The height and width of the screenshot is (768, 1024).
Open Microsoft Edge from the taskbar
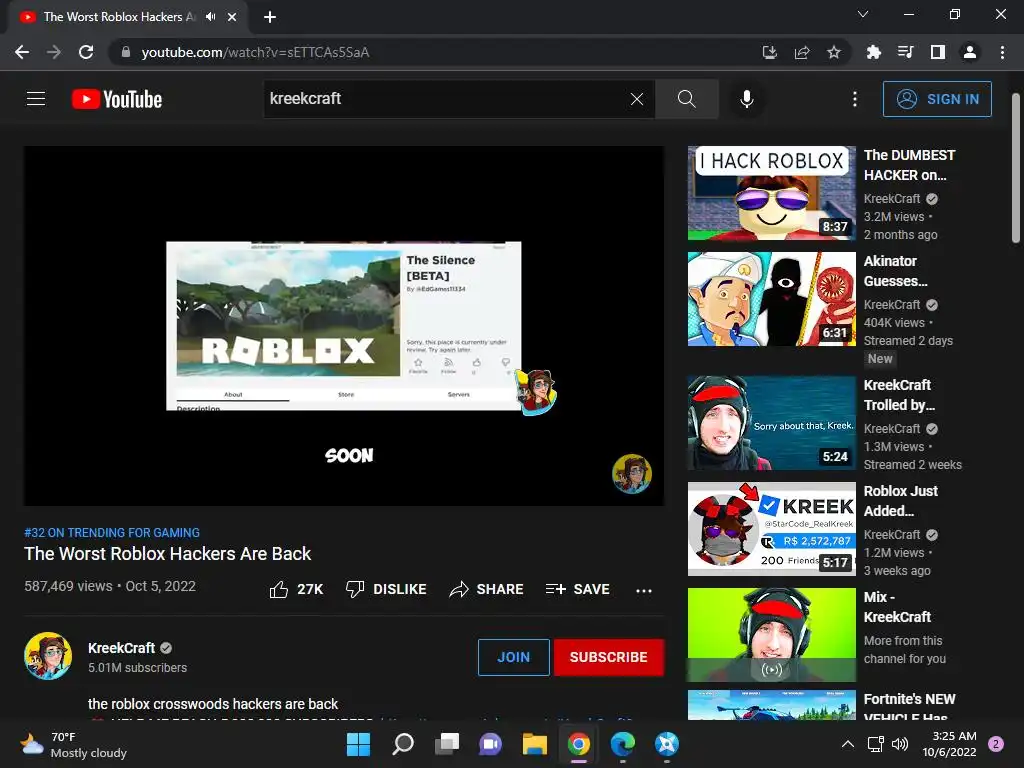point(623,744)
